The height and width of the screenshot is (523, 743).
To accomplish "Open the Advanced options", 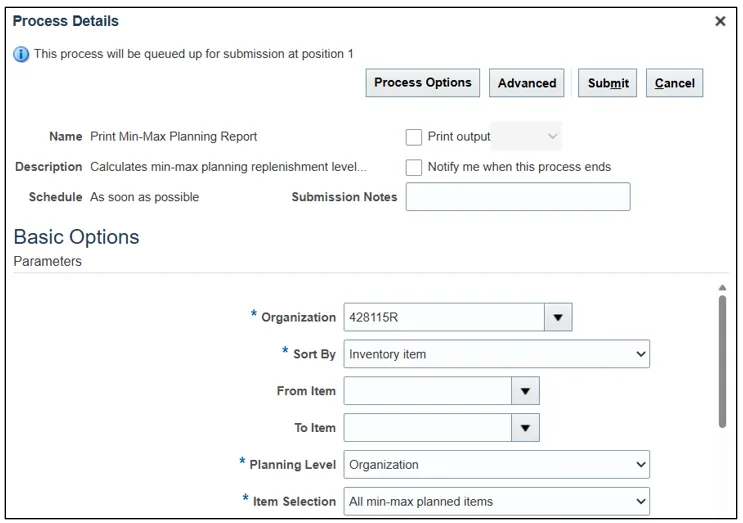I will (527, 83).
